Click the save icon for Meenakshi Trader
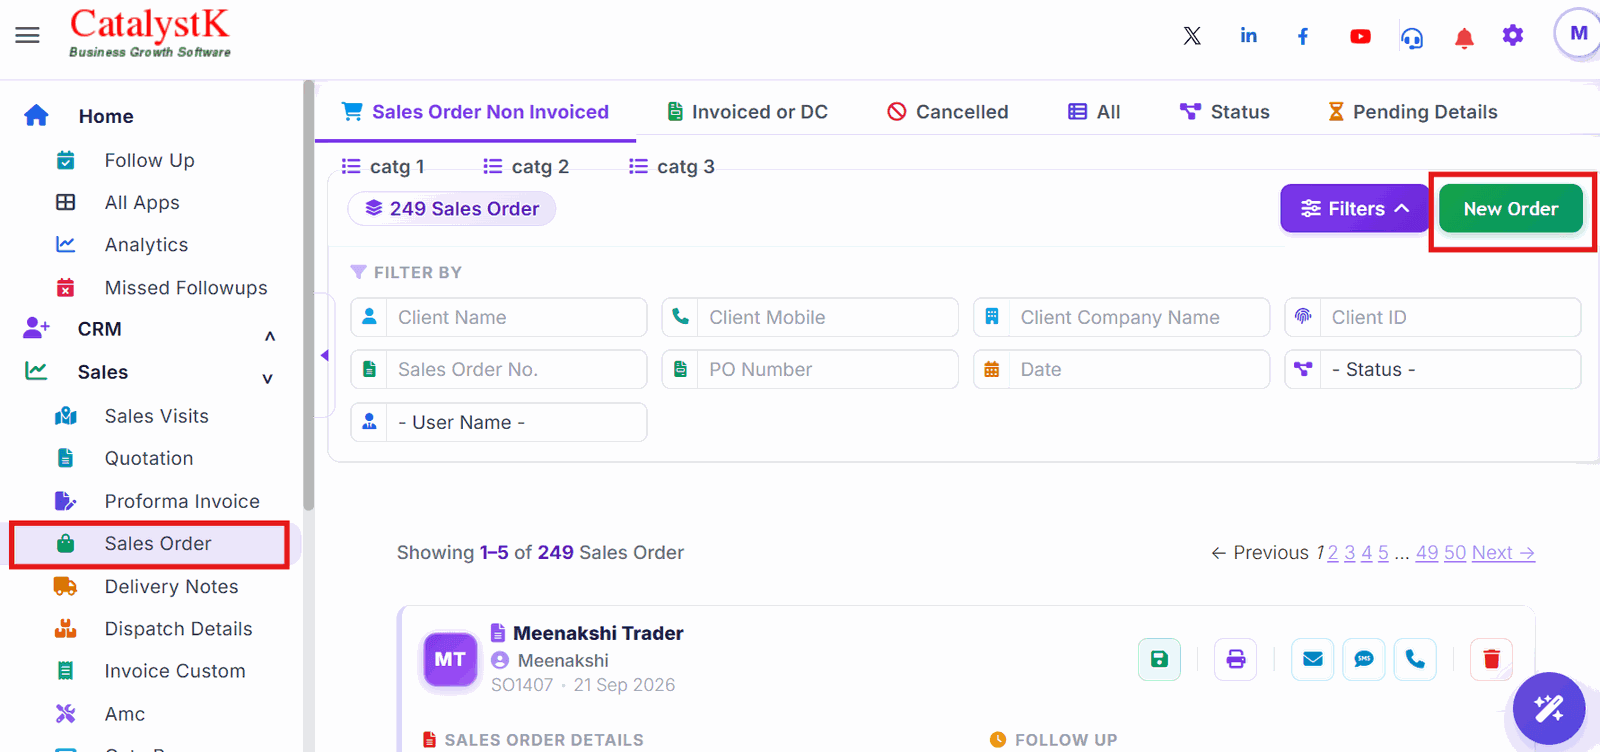The height and width of the screenshot is (752, 1600). (x=1159, y=659)
